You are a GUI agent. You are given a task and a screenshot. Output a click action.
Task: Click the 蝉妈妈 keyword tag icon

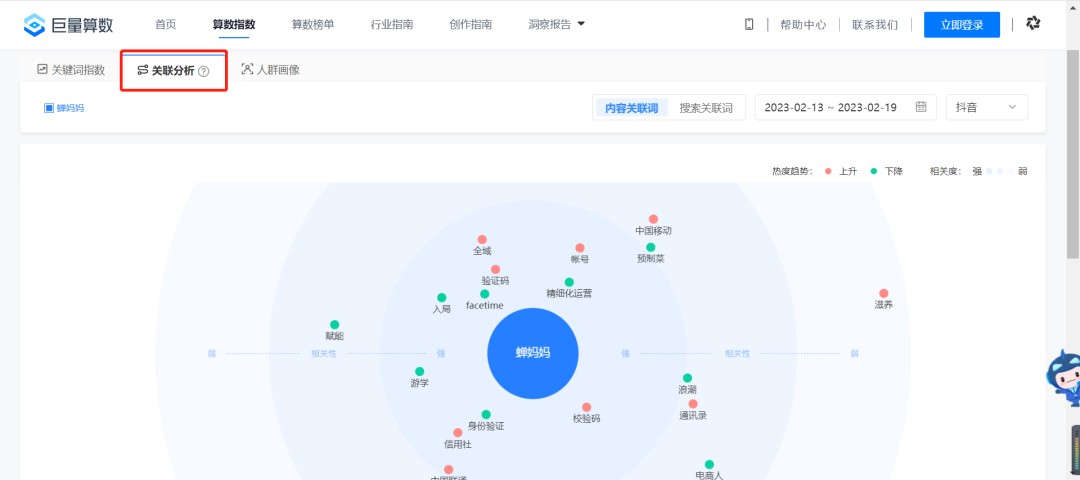[49, 108]
